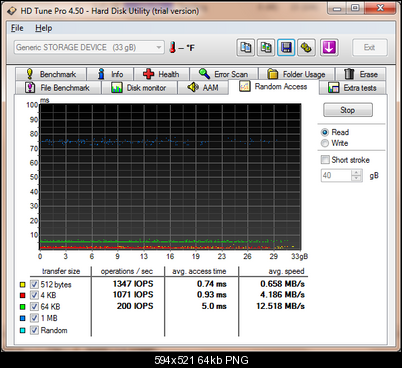Viewport: 402px width, 368px height.
Task: Increase short stroke size with up arrow
Action: tap(356, 173)
